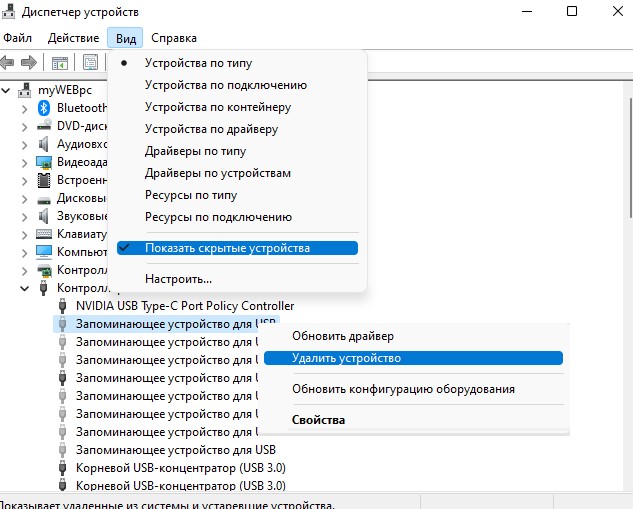Expand the Bluetooth category
The width and height of the screenshot is (633, 509).
pos(25,109)
